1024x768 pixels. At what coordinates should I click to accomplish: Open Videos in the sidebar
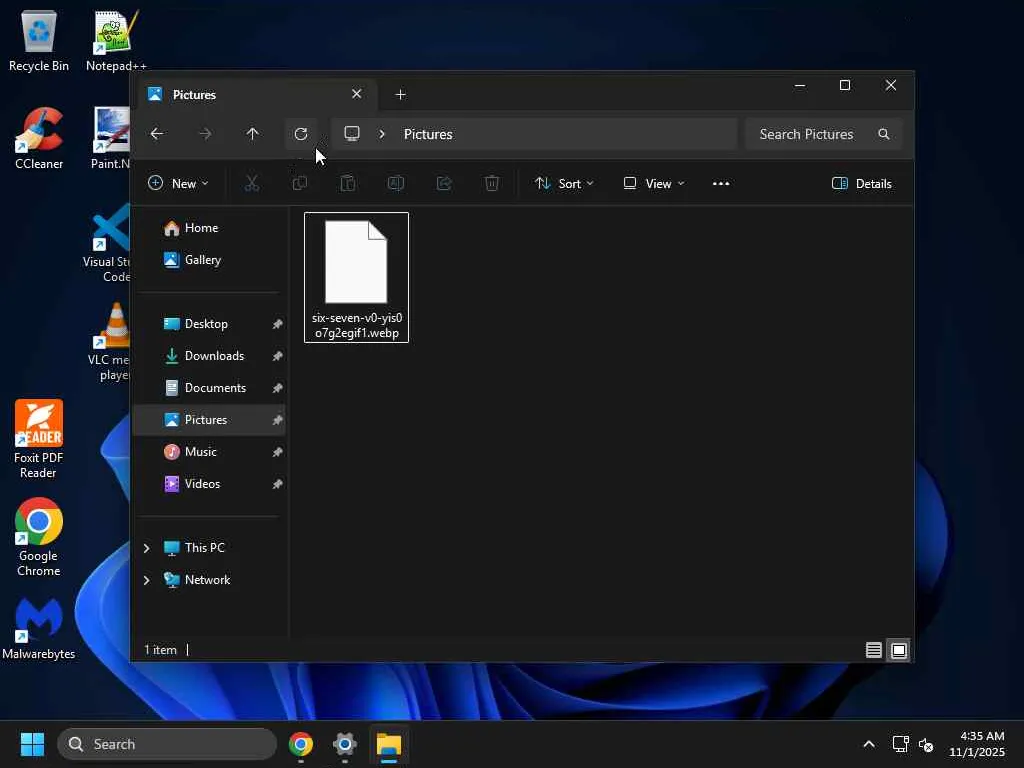tap(209, 484)
